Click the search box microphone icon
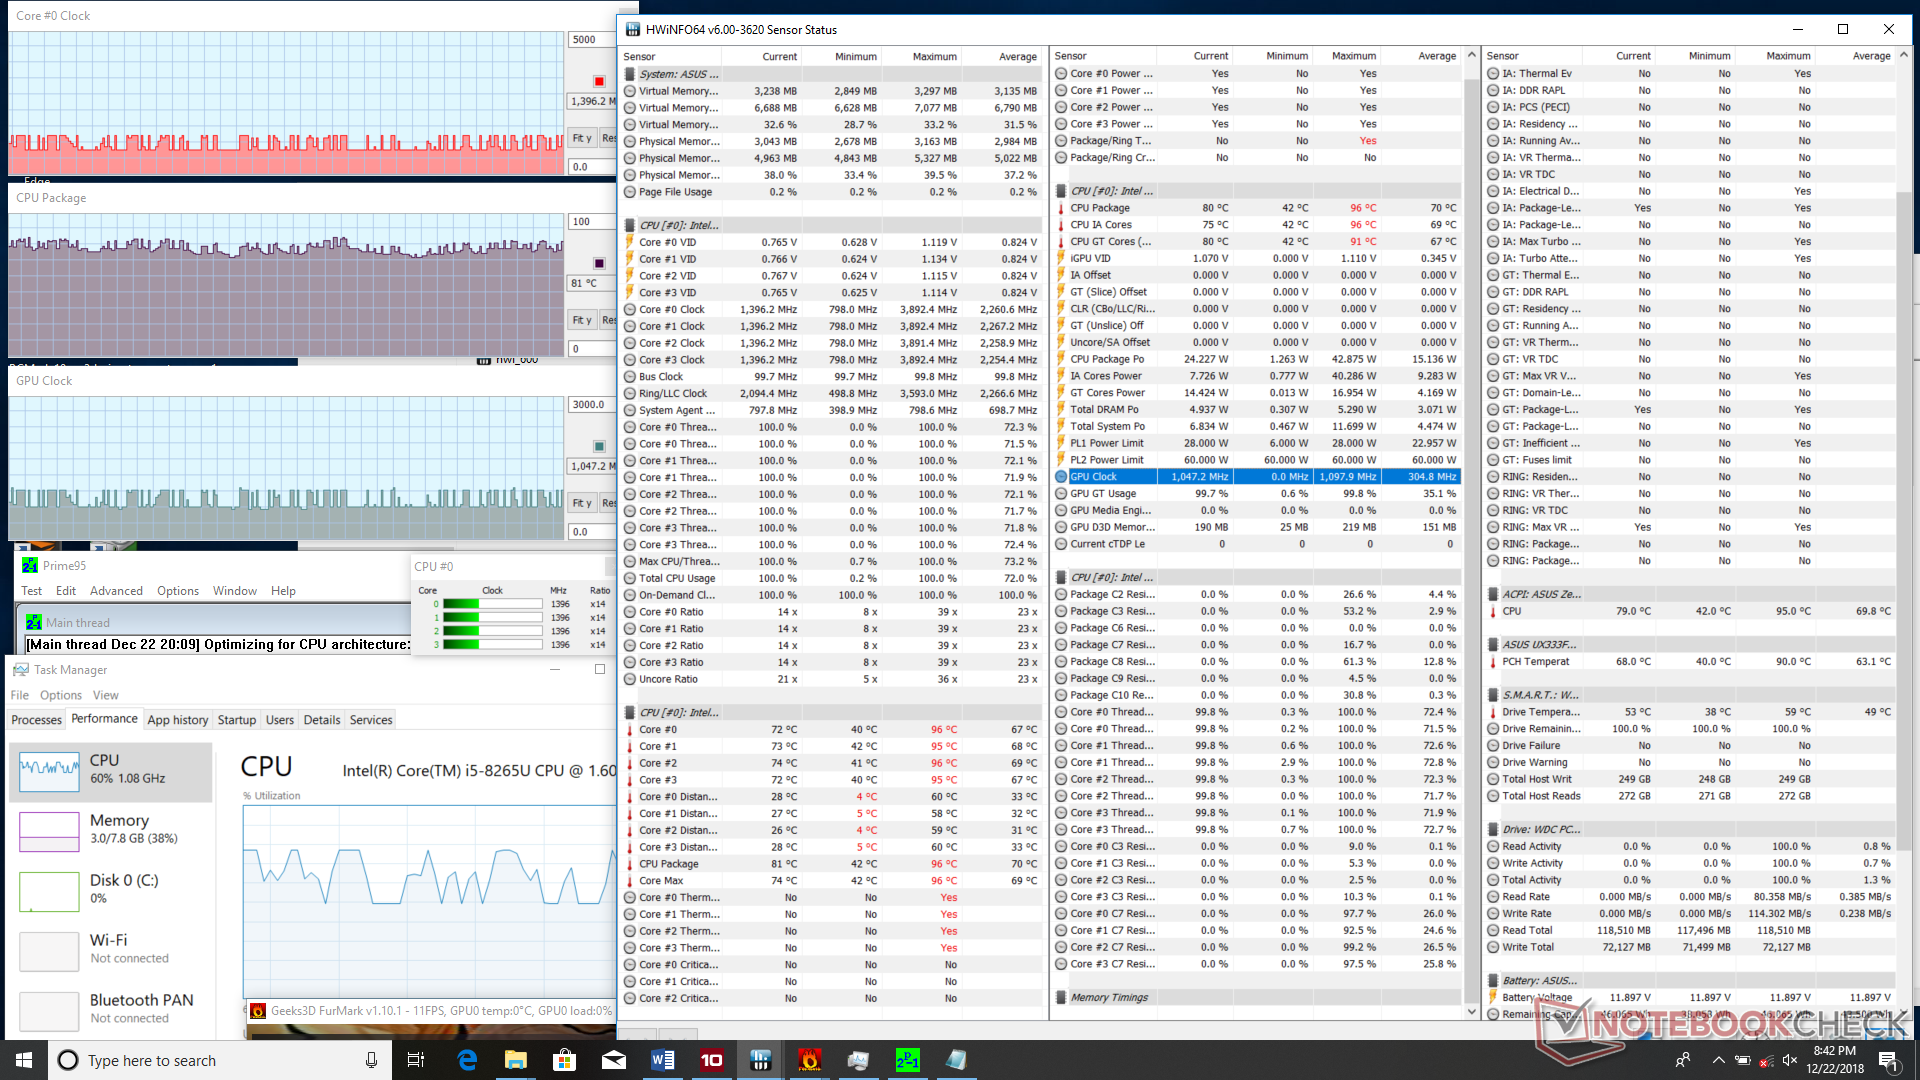The width and height of the screenshot is (1920, 1080). pos(371,1060)
